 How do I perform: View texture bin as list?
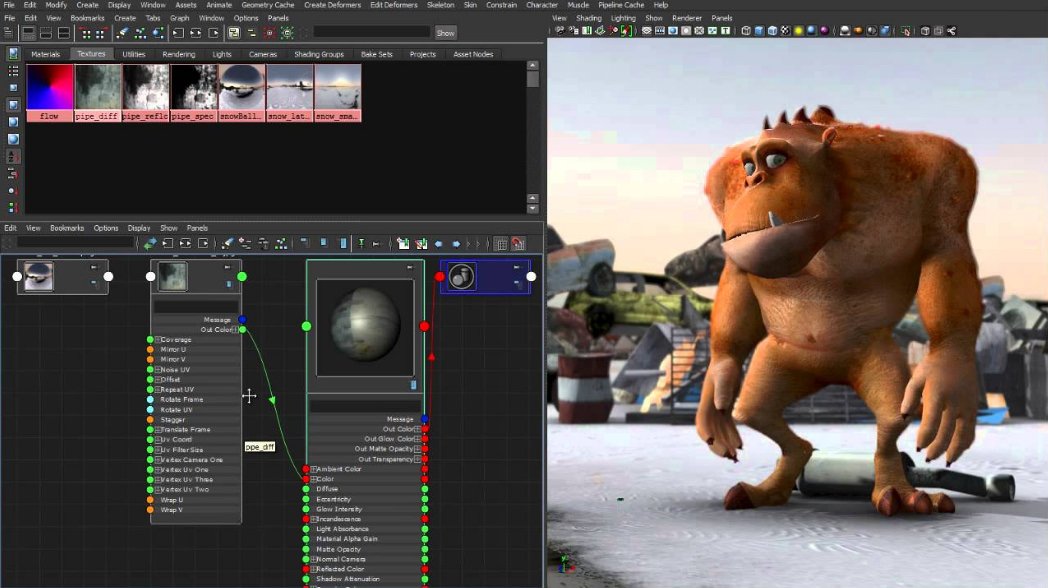(13, 70)
